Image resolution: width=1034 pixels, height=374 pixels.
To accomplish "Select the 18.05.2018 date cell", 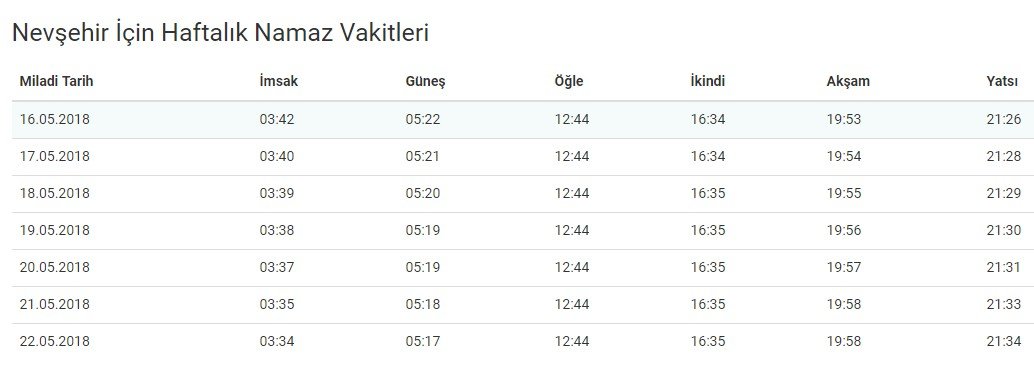I will [55, 193].
